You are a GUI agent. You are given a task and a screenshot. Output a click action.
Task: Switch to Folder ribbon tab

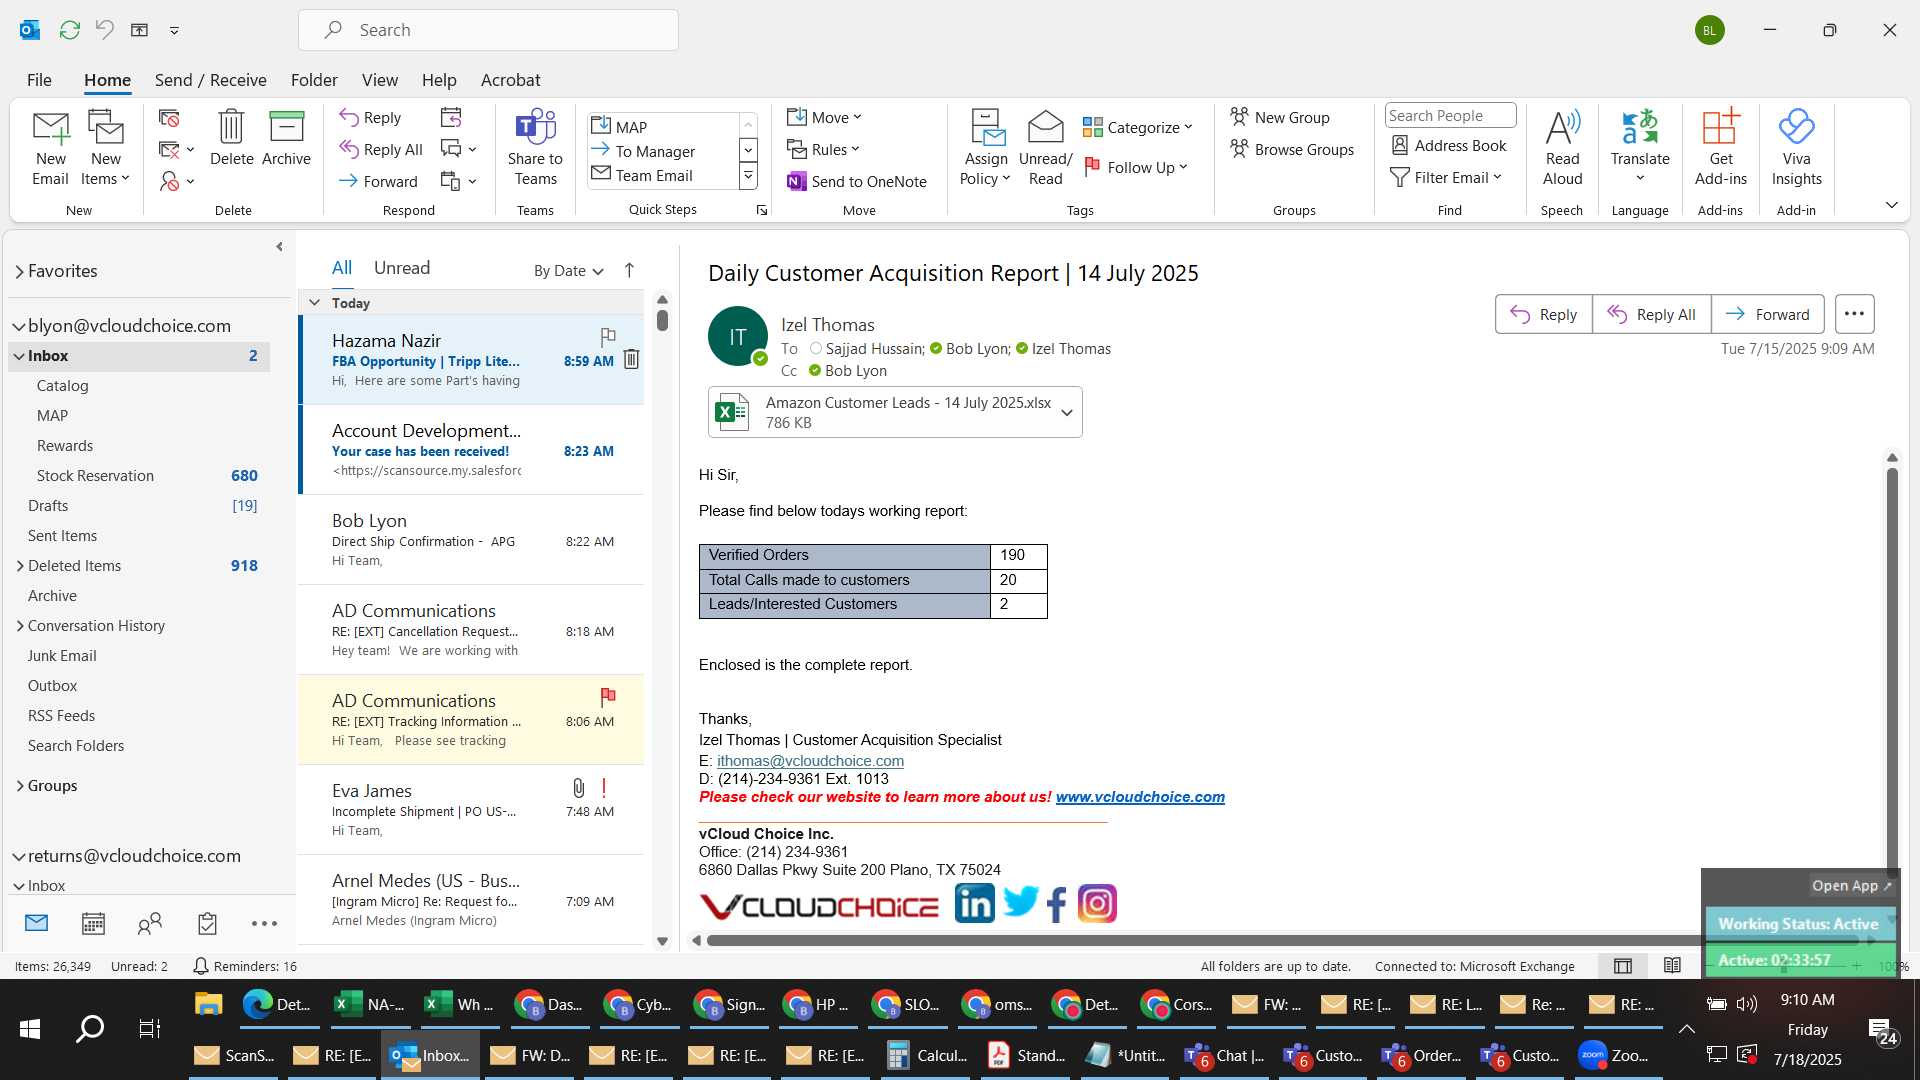click(314, 80)
